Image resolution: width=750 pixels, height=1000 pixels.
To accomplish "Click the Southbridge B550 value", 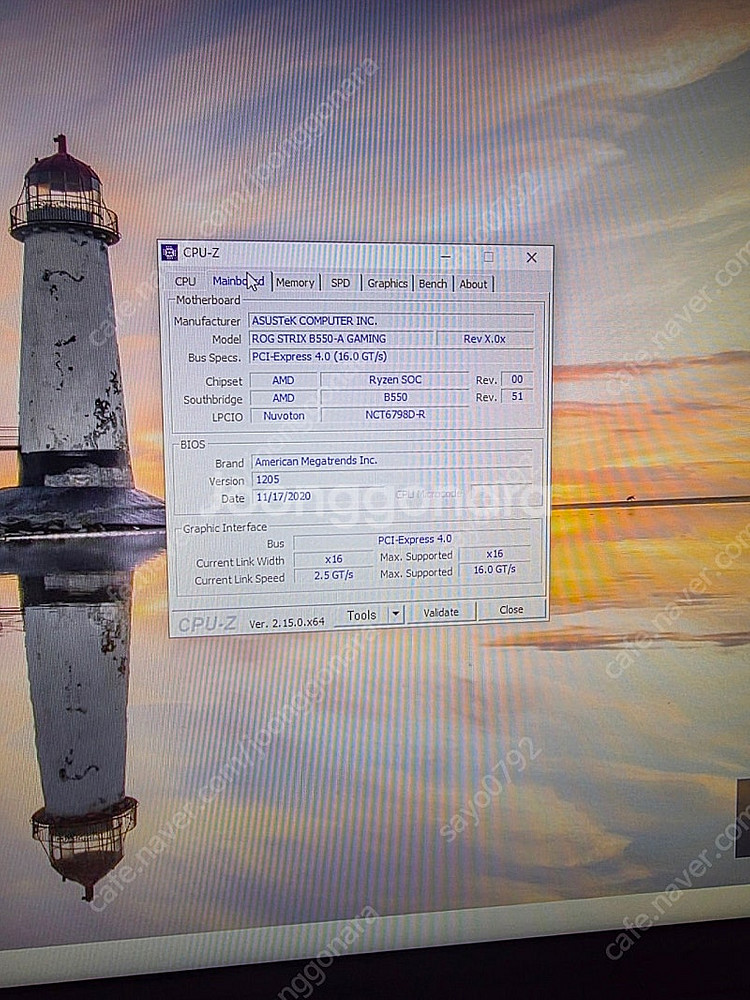I will tap(395, 397).
